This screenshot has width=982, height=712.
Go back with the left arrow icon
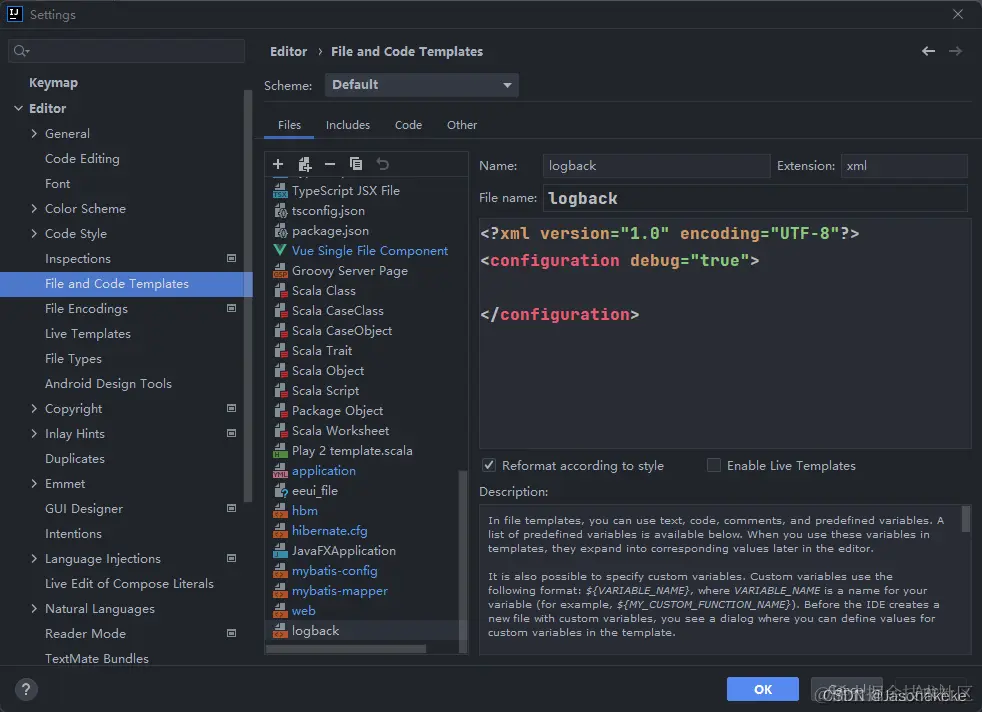pos(928,51)
